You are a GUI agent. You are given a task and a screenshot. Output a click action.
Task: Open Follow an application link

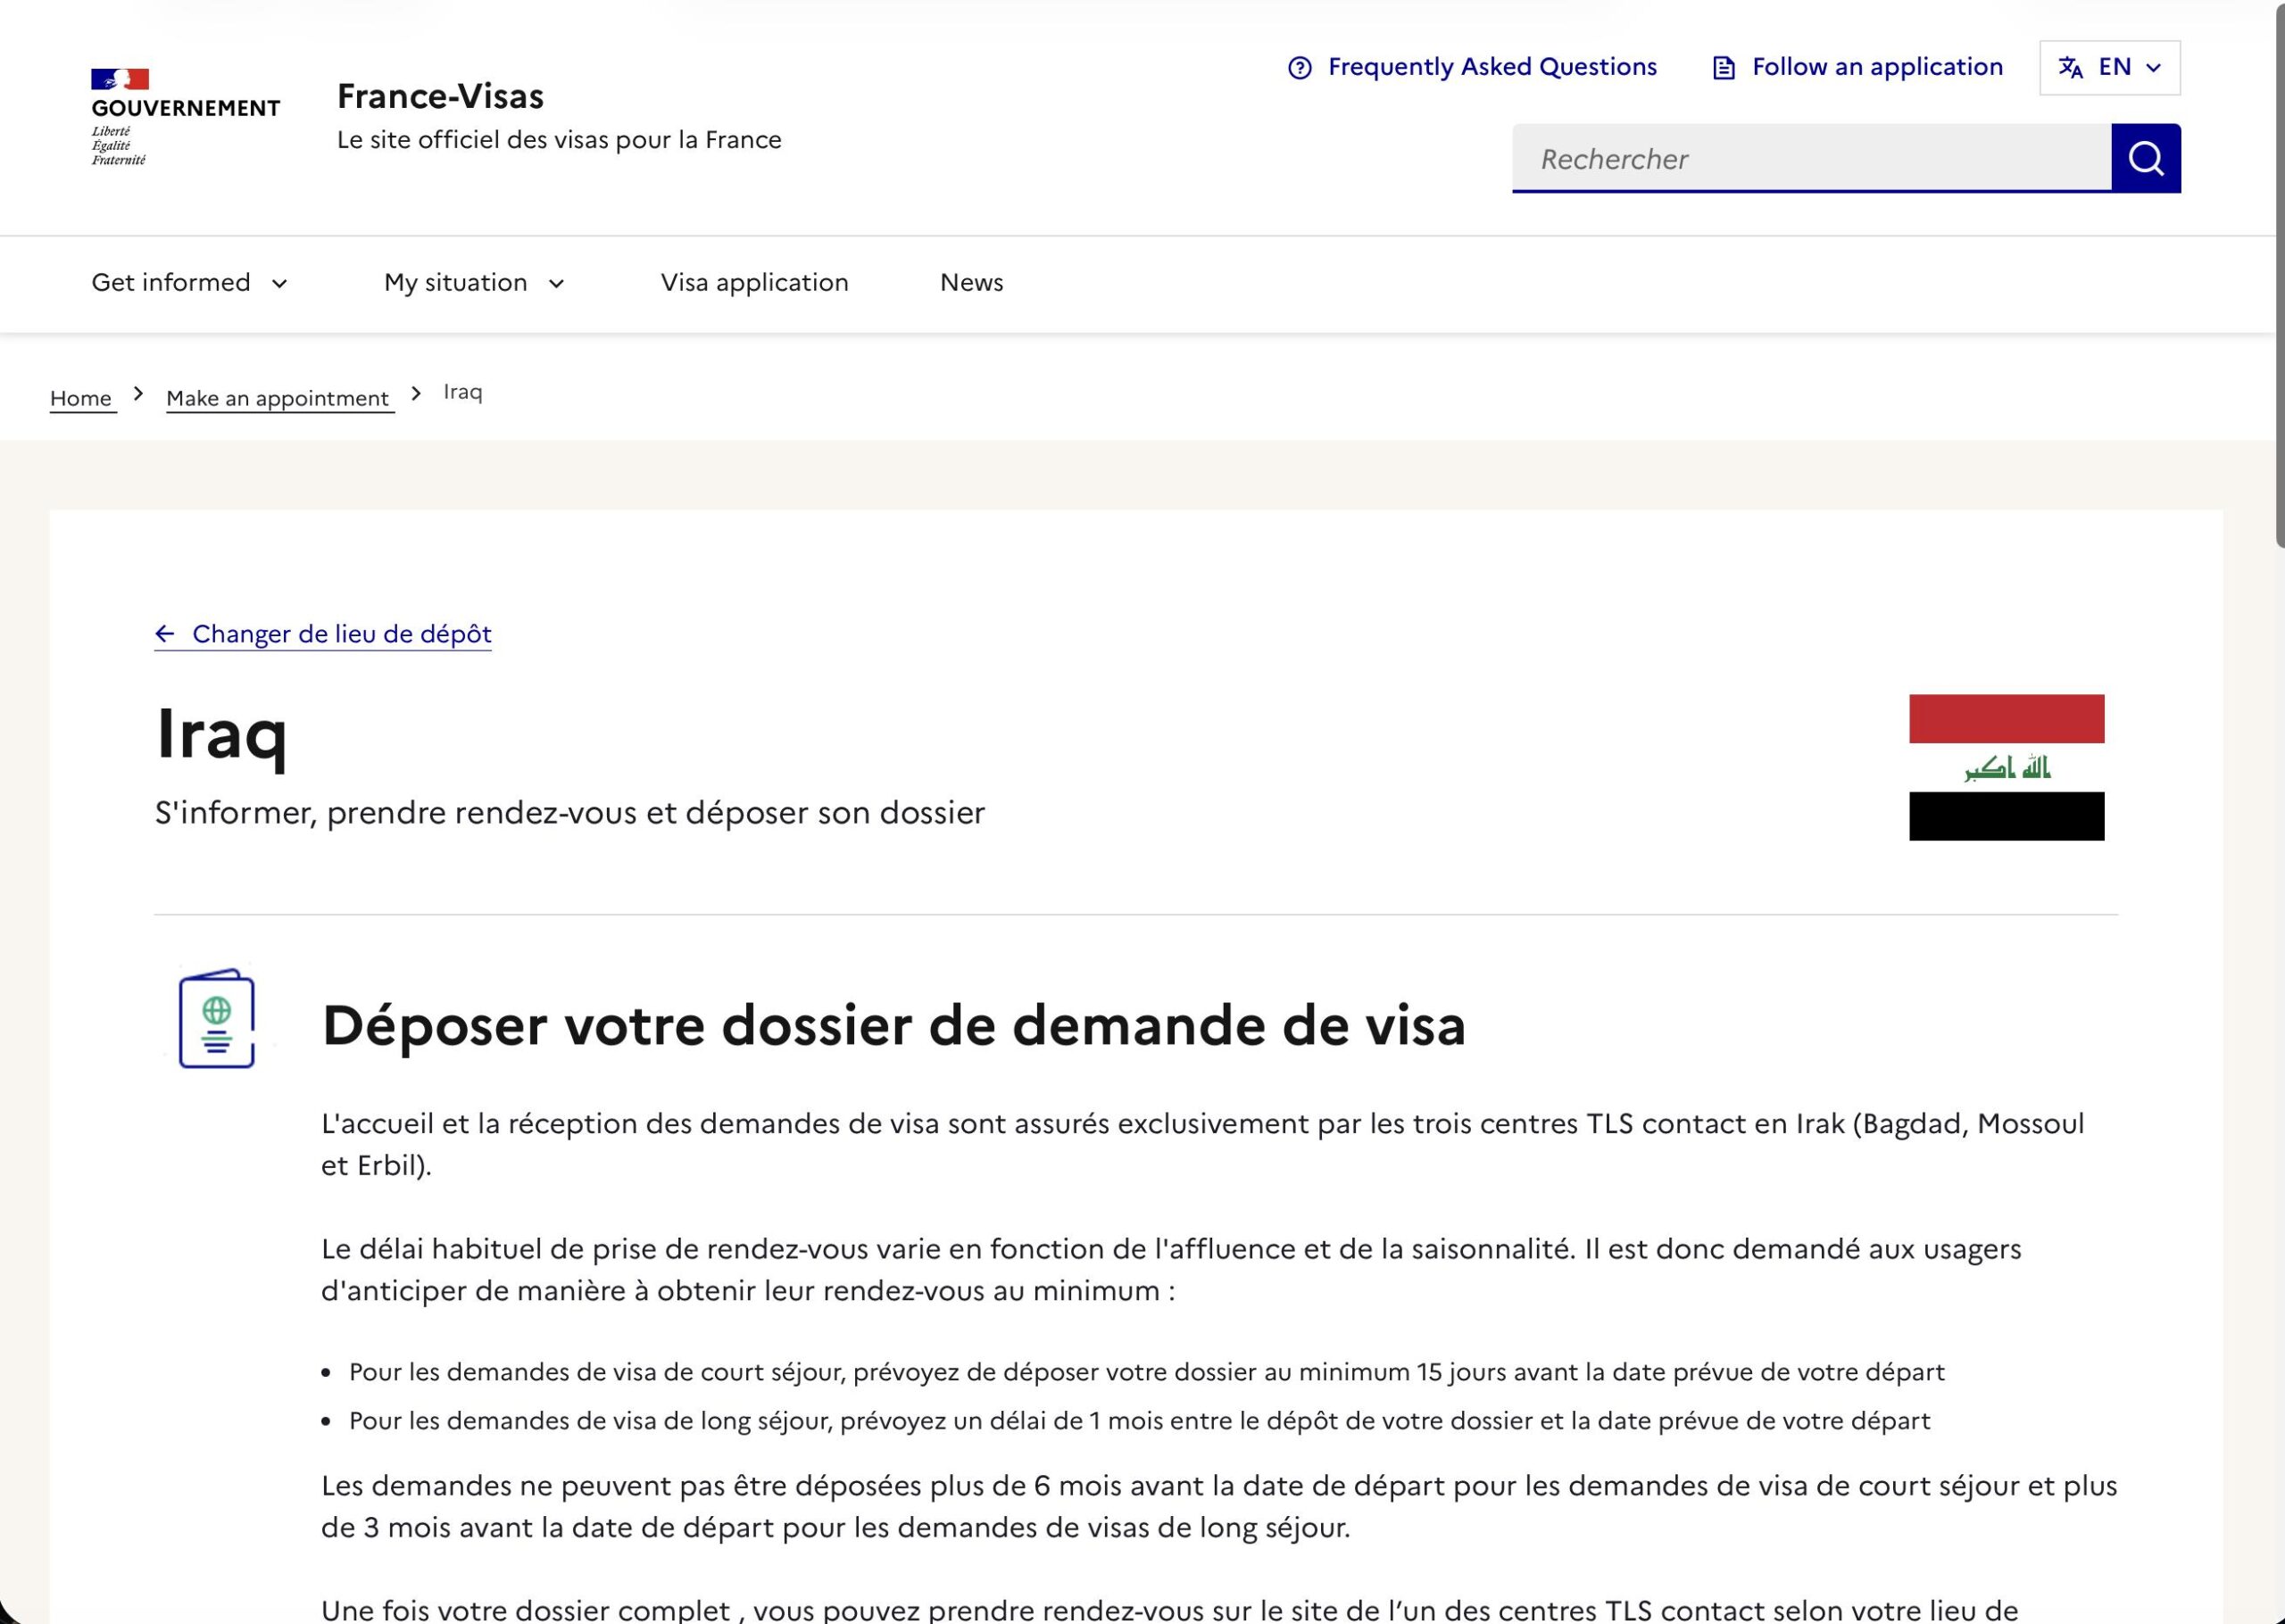point(1877,67)
